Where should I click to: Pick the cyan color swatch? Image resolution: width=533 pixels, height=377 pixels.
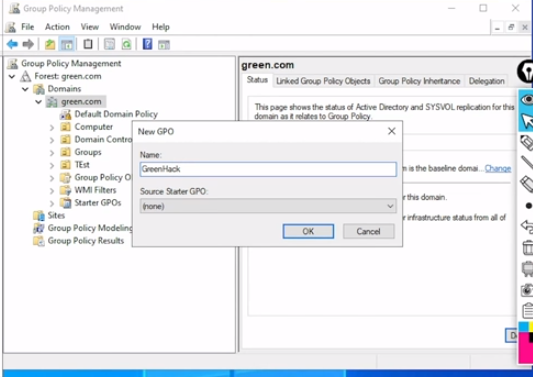point(524,326)
